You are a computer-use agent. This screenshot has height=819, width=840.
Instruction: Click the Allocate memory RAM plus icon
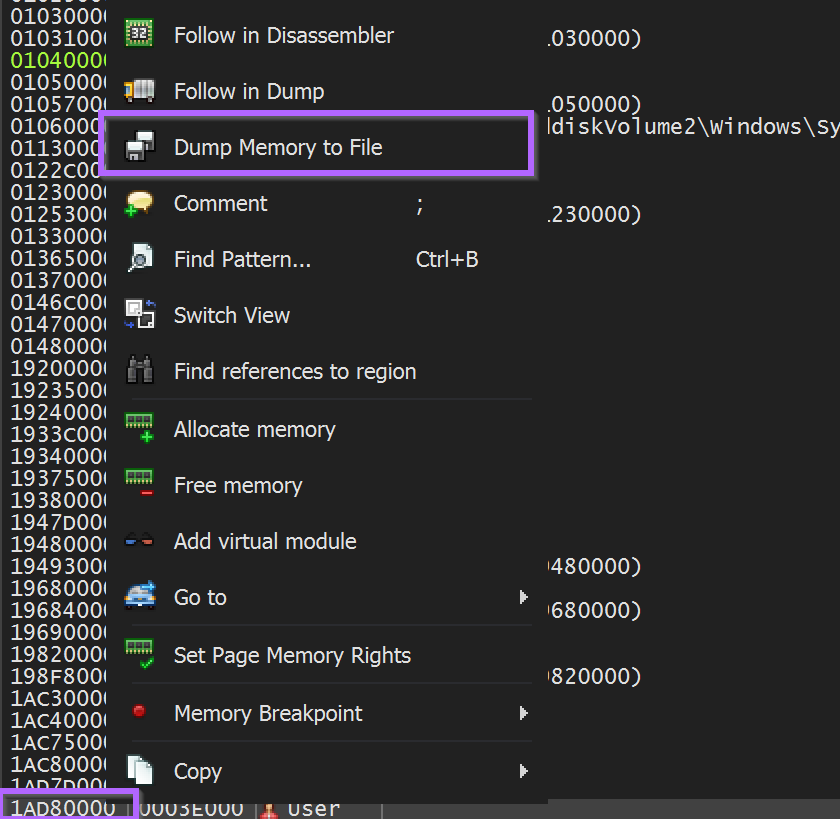click(x=139, y=428)
